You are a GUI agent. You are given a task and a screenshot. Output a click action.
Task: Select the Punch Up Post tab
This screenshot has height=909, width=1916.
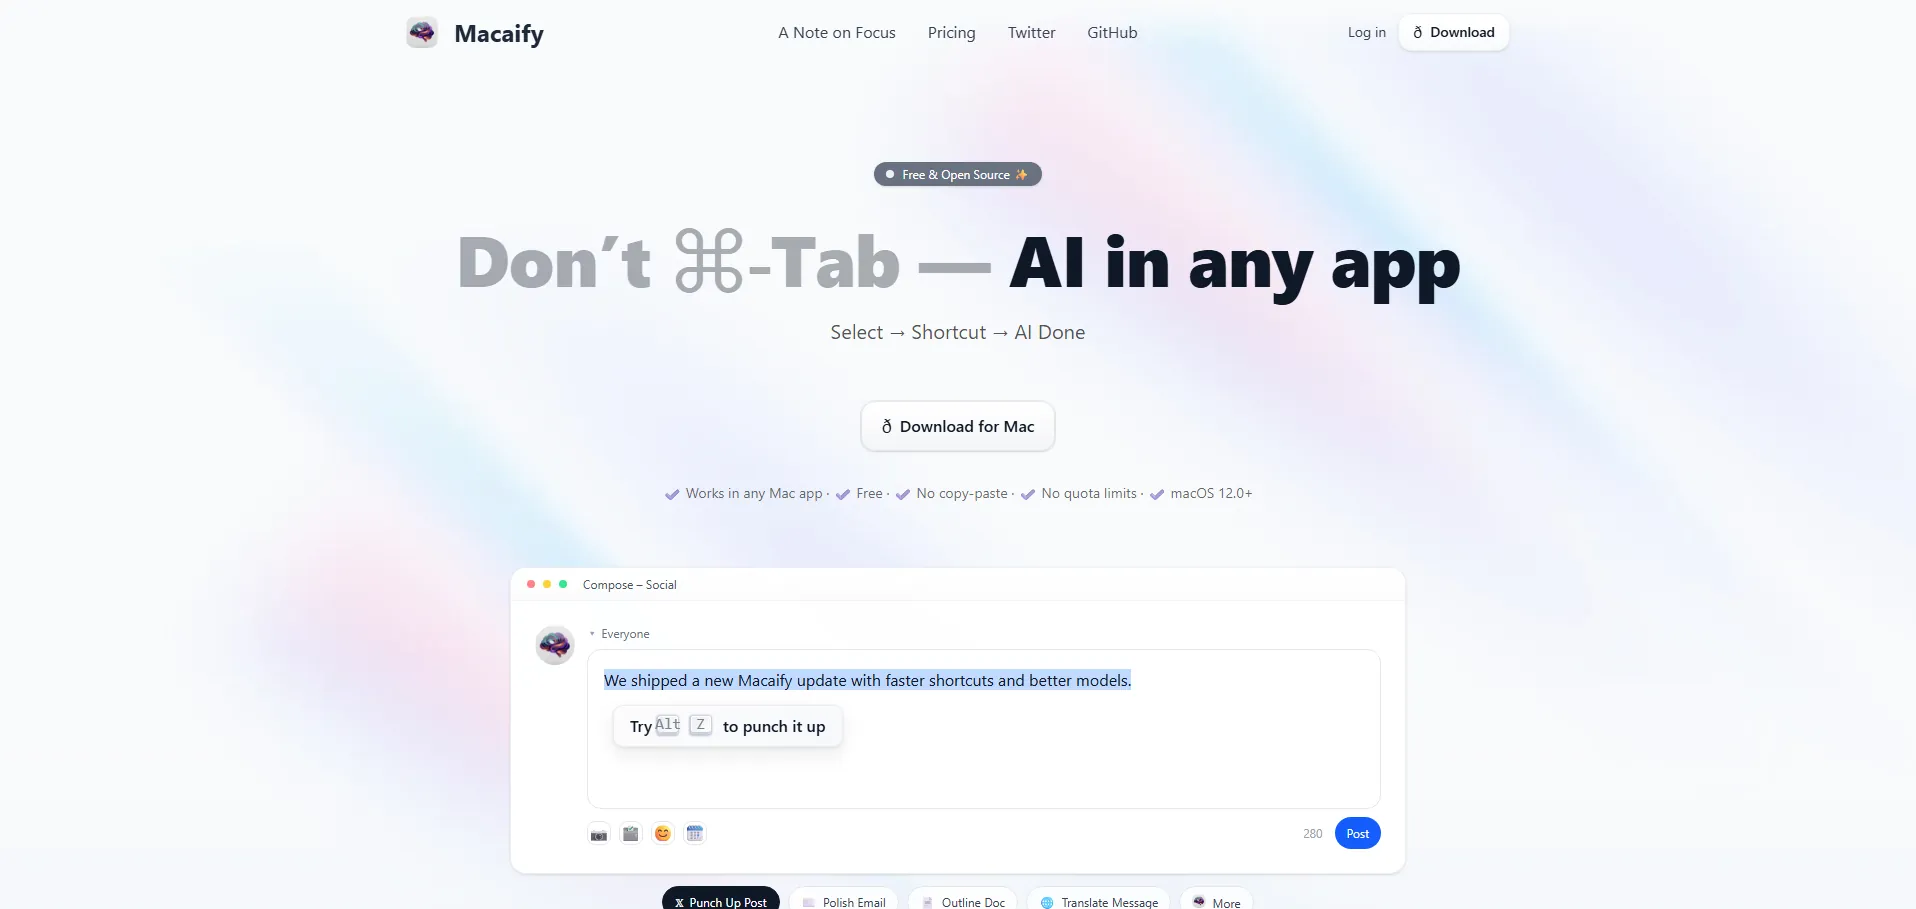721,900
